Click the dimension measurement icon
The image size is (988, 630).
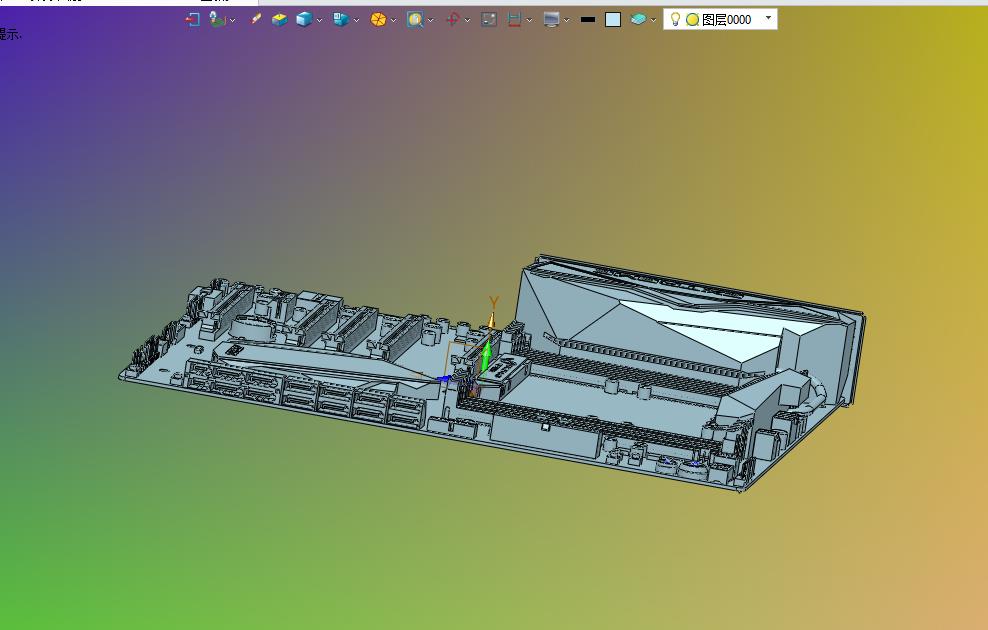pyautogui.click(x=514, y=20)
